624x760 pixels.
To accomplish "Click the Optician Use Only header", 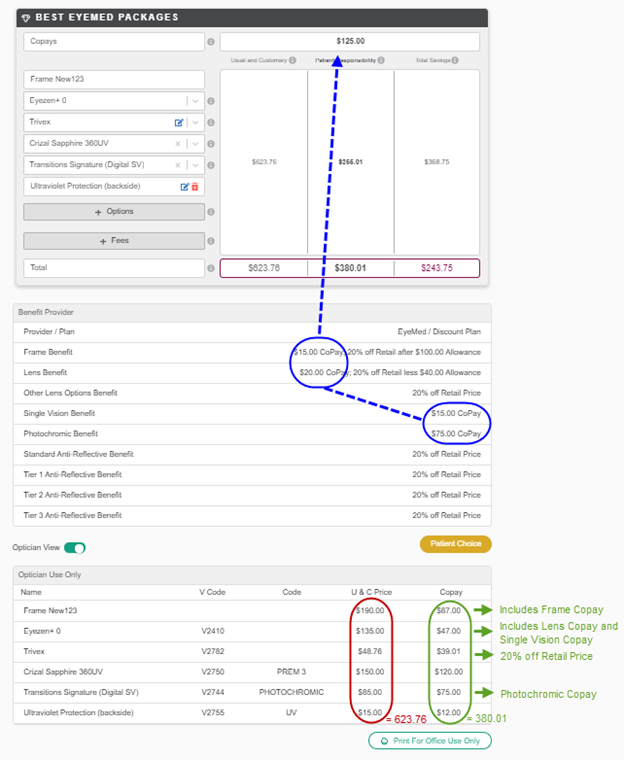I will [252, 575].
